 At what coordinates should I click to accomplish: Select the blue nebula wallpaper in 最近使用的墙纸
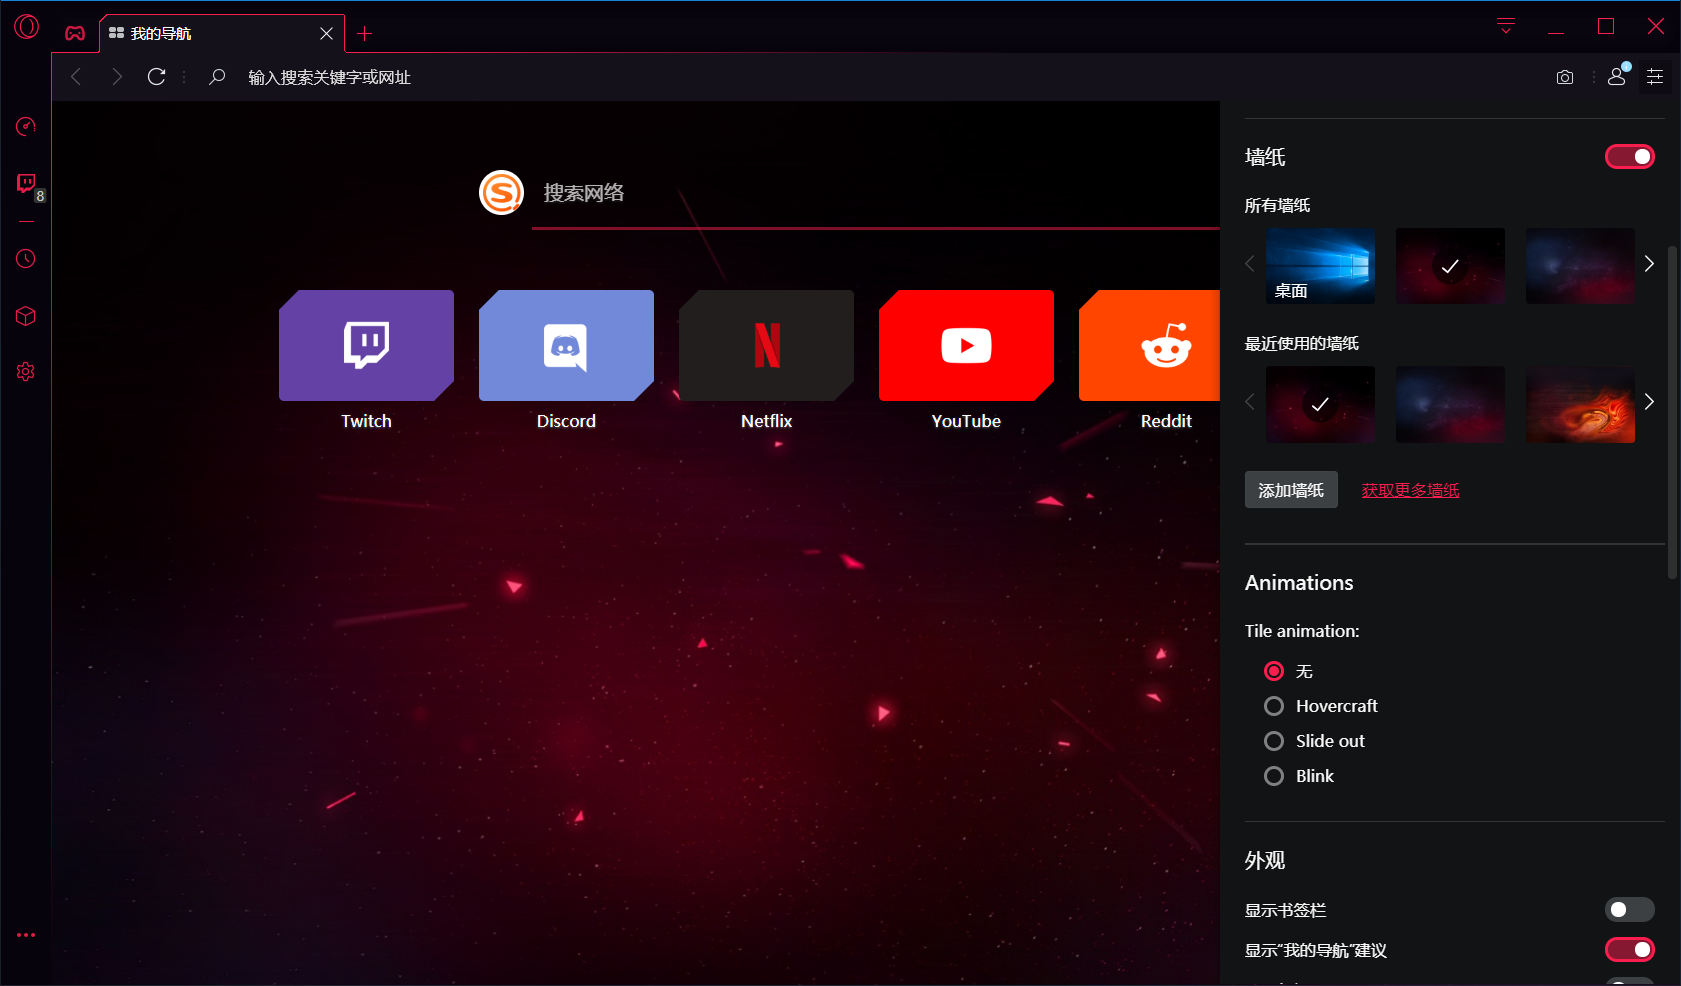click(1450, 404)
